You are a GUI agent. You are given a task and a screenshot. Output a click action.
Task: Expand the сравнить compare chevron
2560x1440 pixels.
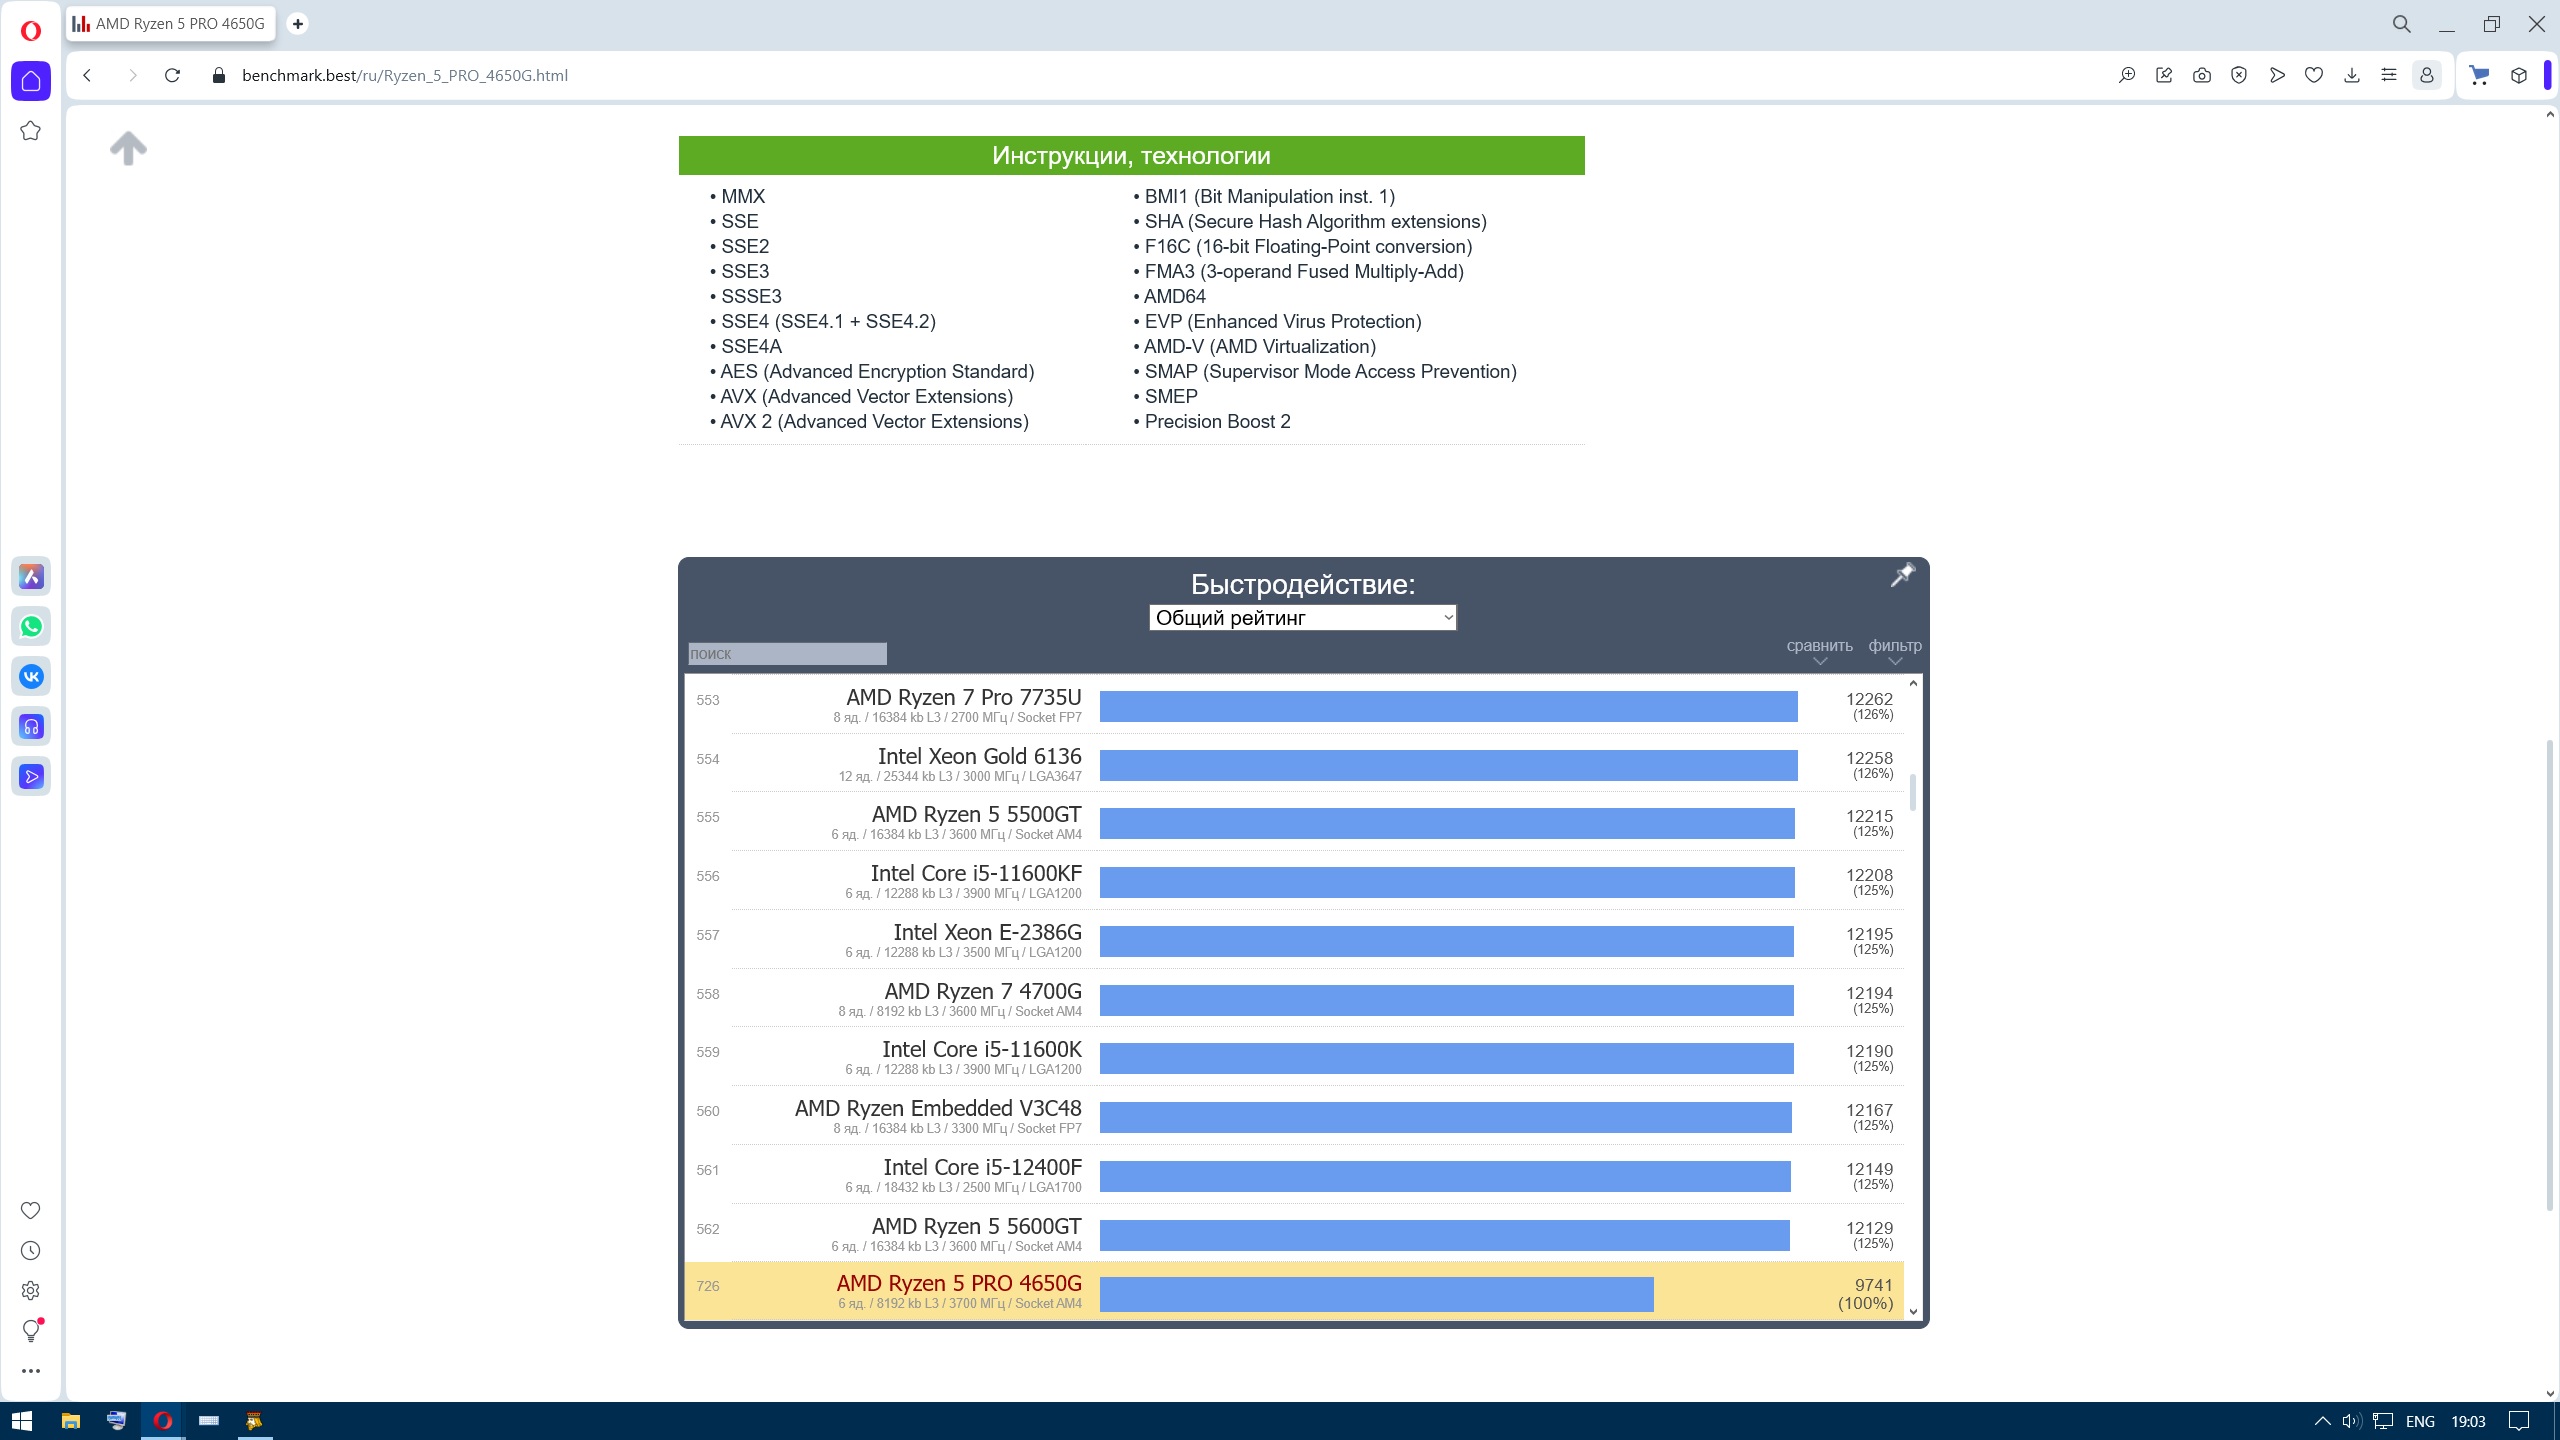(1819, 661)
